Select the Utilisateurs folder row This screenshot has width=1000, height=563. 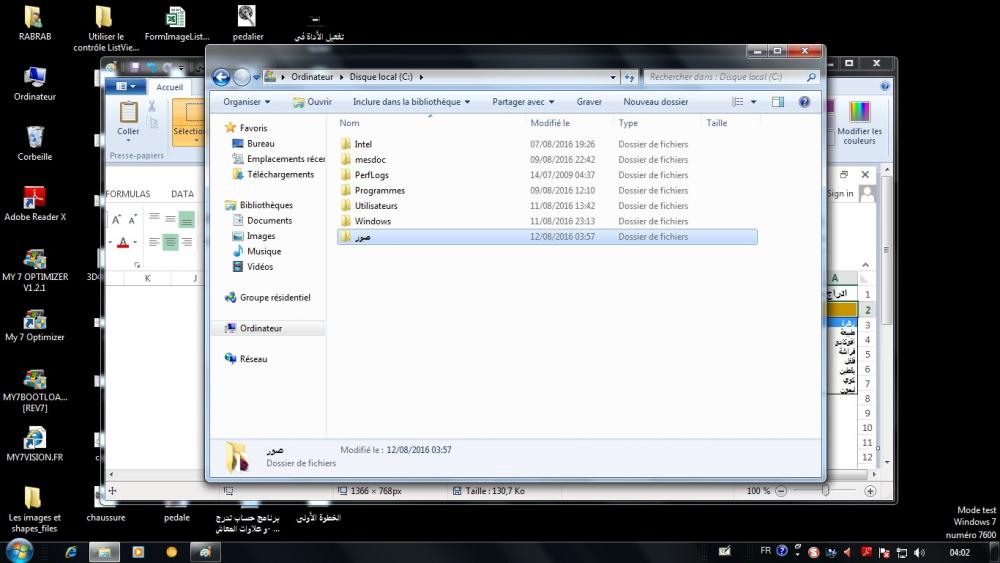pyautogui.click(x=547, y=205)
